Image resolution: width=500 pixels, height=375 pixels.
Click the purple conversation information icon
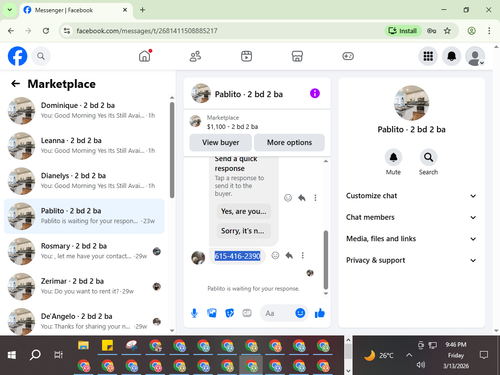(x=315, y=93)
